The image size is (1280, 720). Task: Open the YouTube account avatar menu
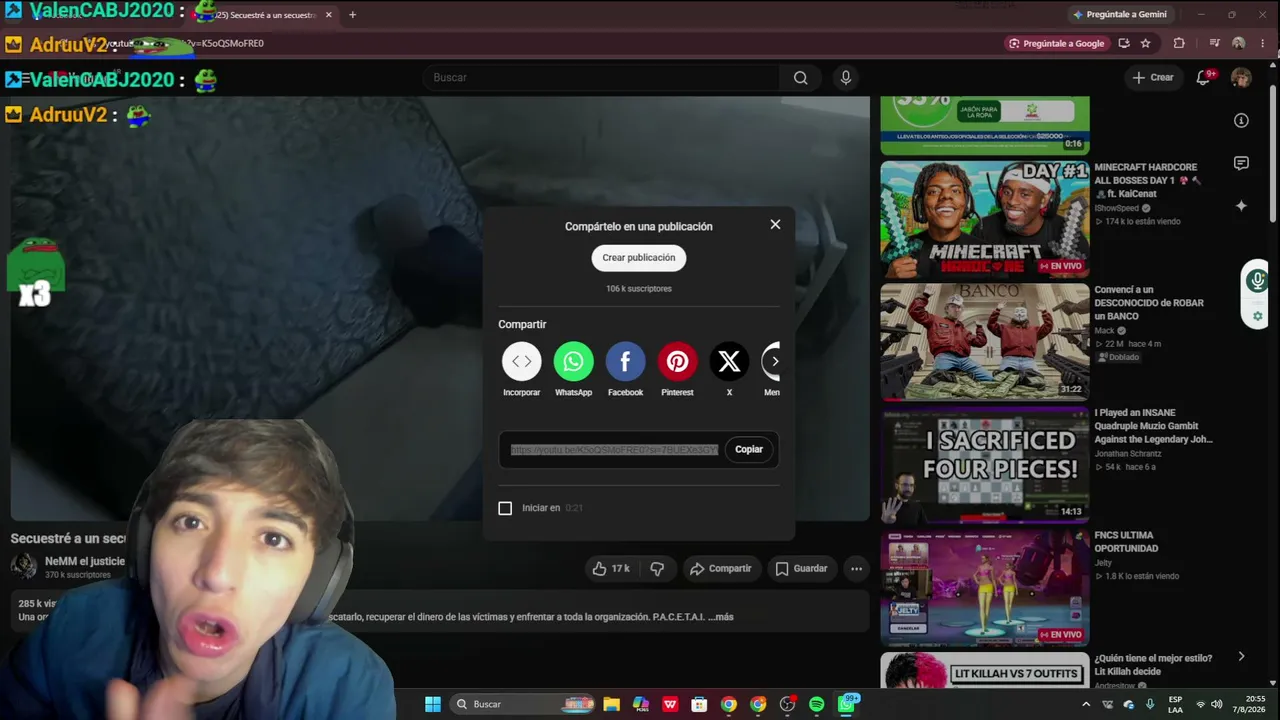click(x=1241, y=77)
